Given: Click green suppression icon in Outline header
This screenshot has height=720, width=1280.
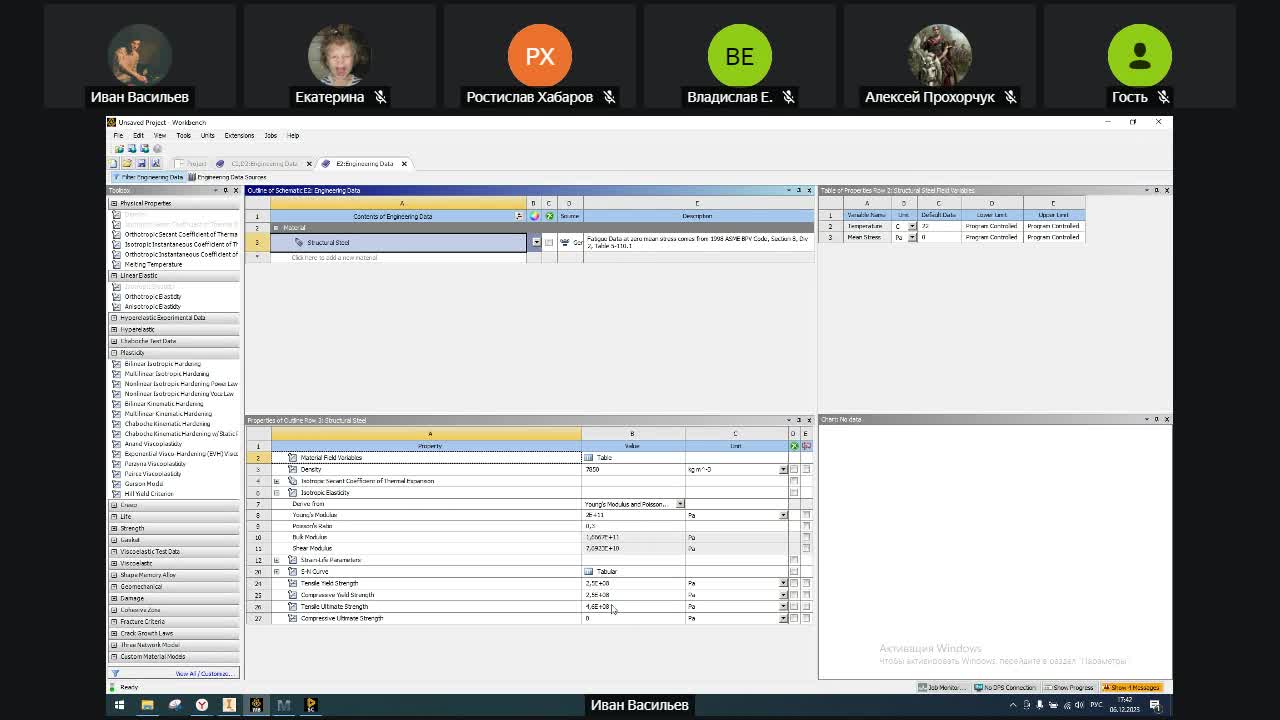Looking at the screenshot, I should [x=548, y=216].
